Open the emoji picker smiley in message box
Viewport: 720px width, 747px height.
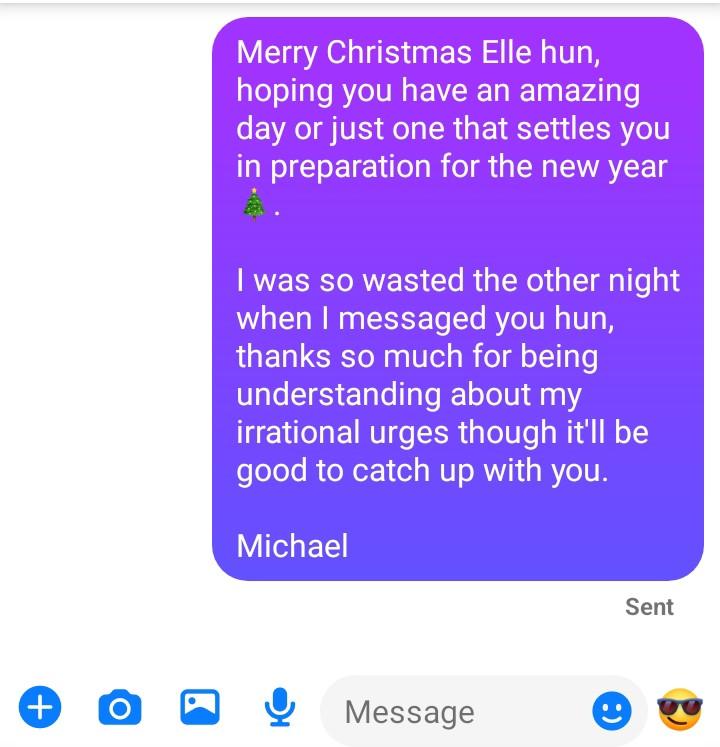click(x=612, y=711)
